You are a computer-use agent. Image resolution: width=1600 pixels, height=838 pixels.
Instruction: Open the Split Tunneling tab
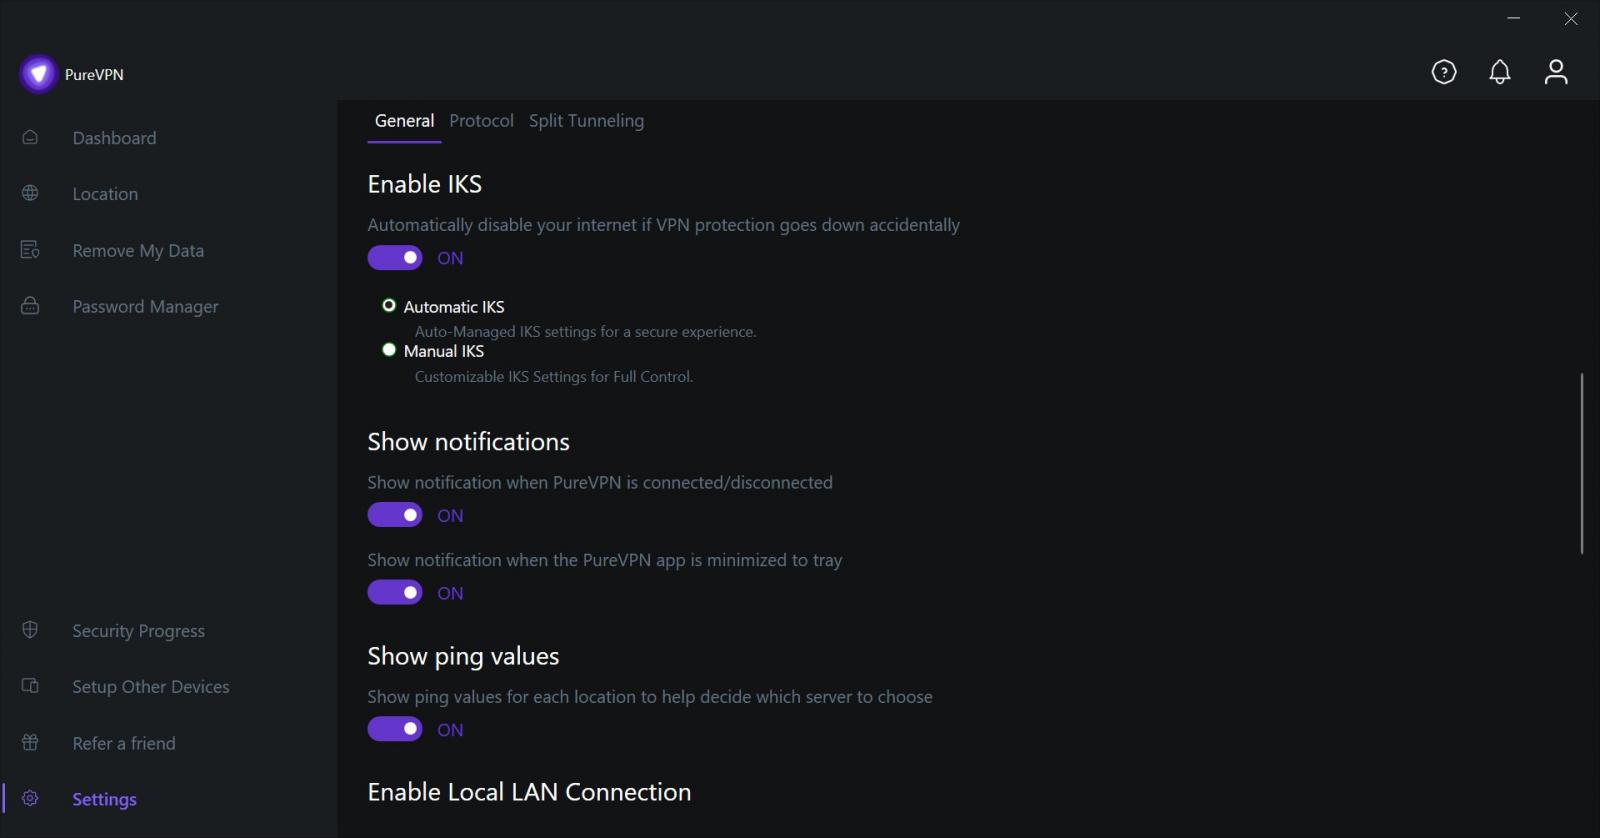[x=586, y=120]
